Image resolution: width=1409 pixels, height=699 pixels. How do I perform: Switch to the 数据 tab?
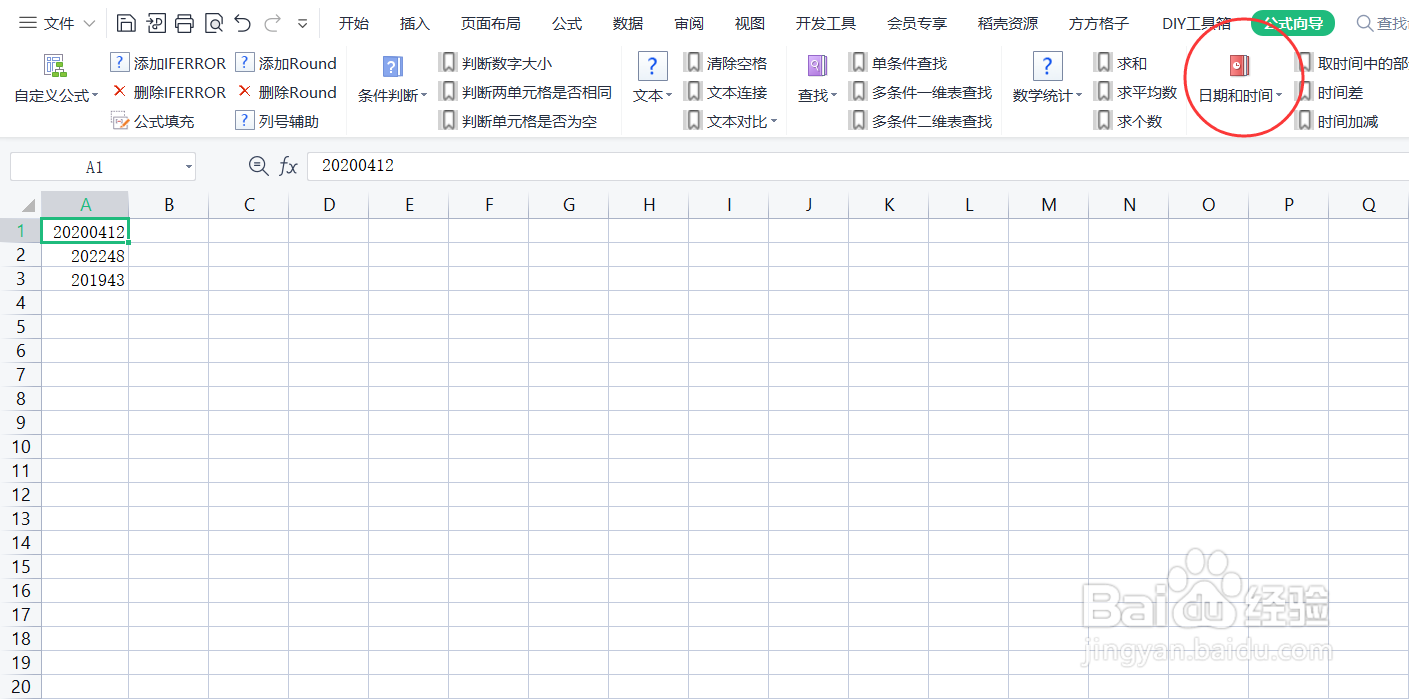click(x=628, y=23)
